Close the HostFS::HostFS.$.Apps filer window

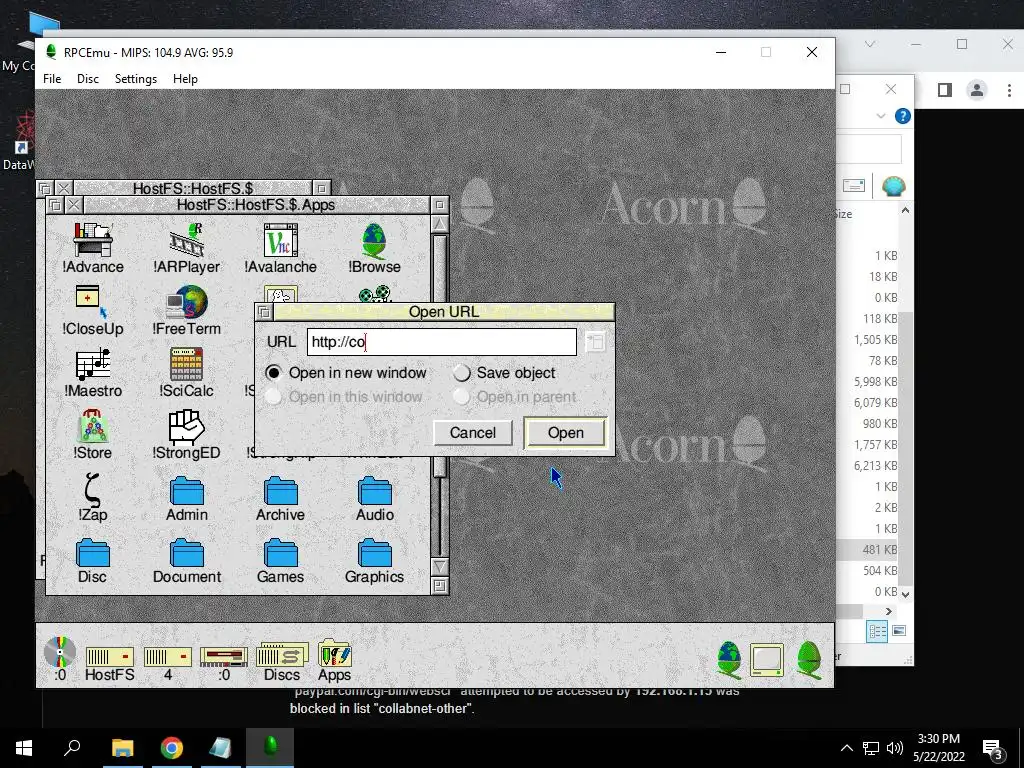pos(74,205)
